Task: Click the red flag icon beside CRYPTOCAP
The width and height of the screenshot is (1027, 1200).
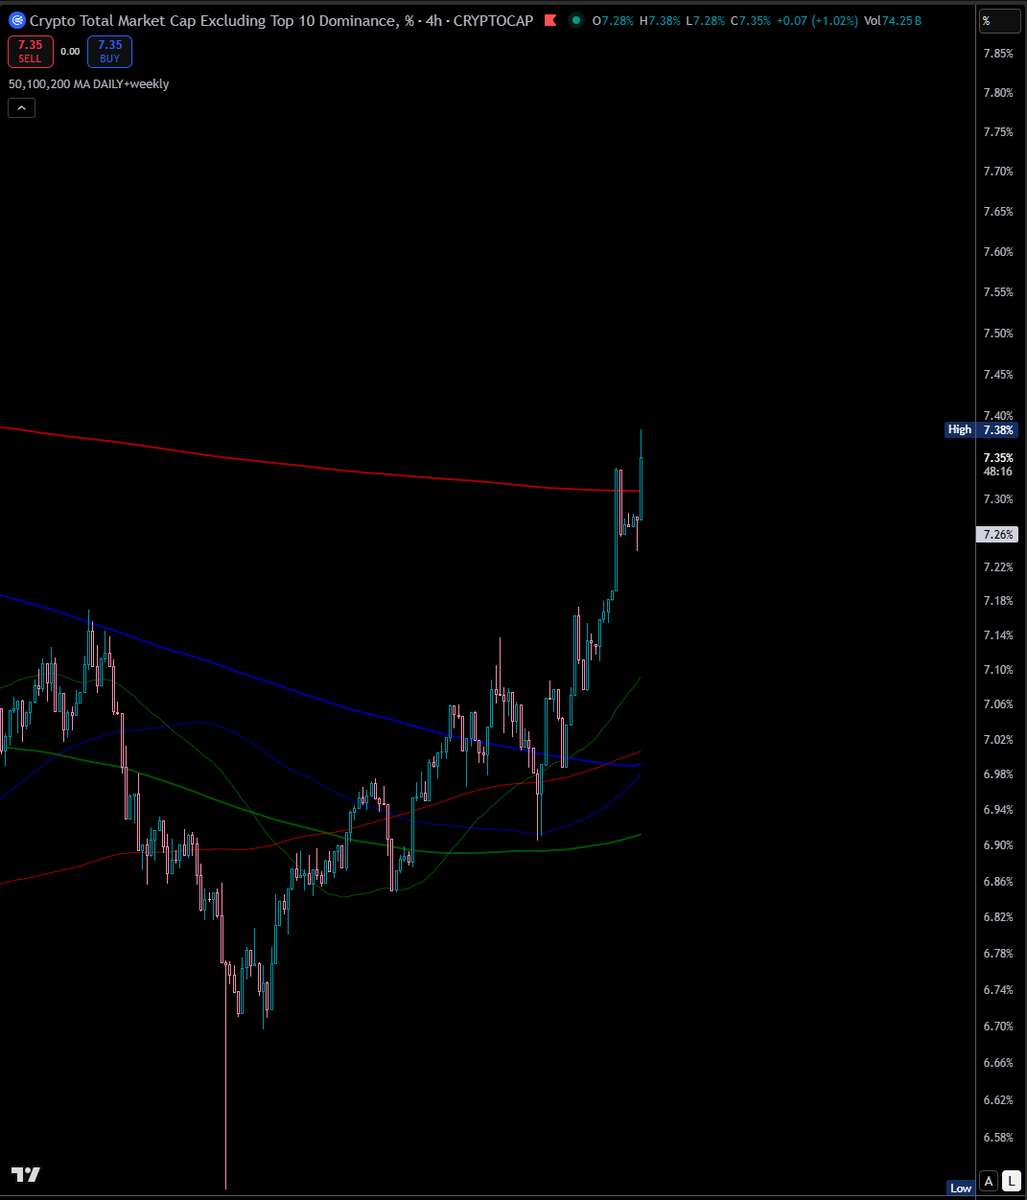Action: point(549,20)
